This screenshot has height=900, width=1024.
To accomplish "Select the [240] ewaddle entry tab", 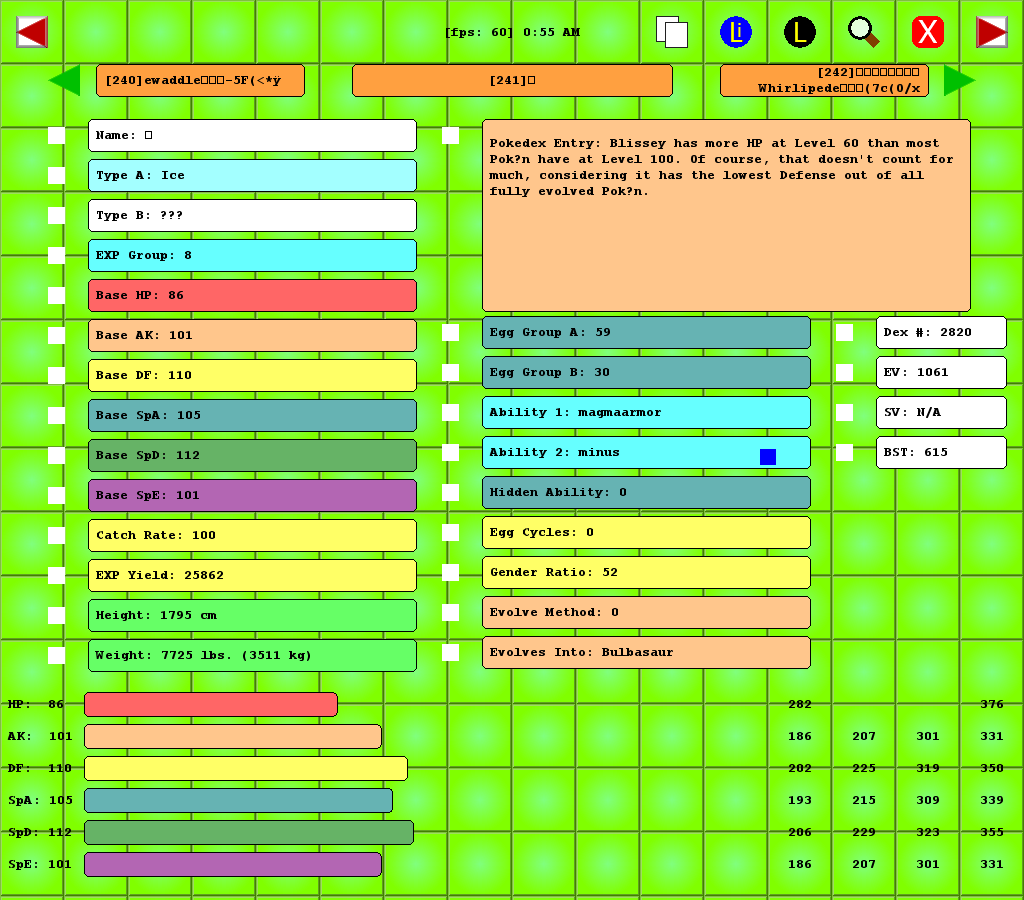I will click(x=200, y=81).
